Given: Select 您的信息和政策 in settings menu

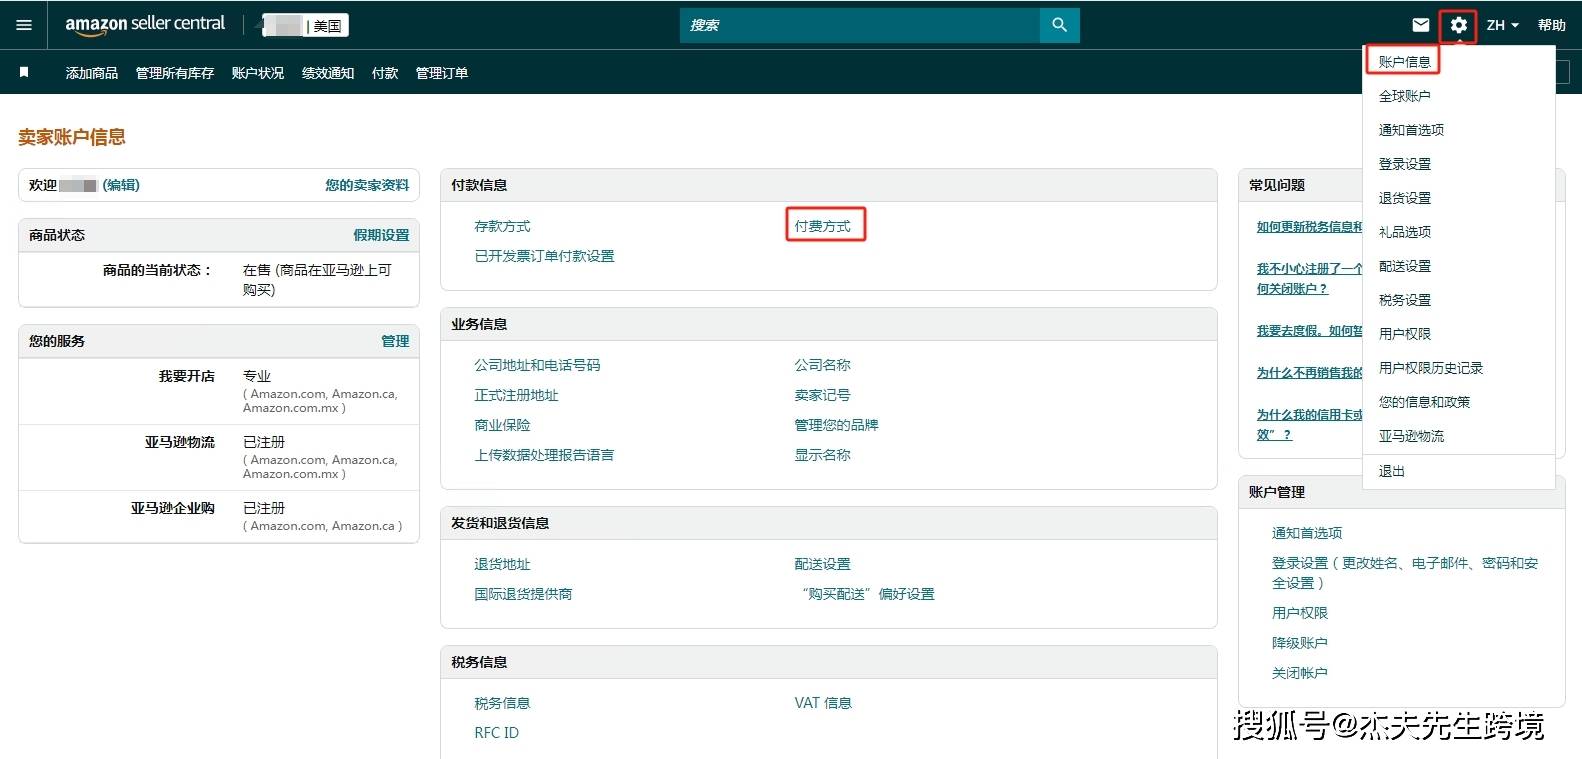Looking at the screenshot, I should pyautogui.click(x=1424, y=402).
